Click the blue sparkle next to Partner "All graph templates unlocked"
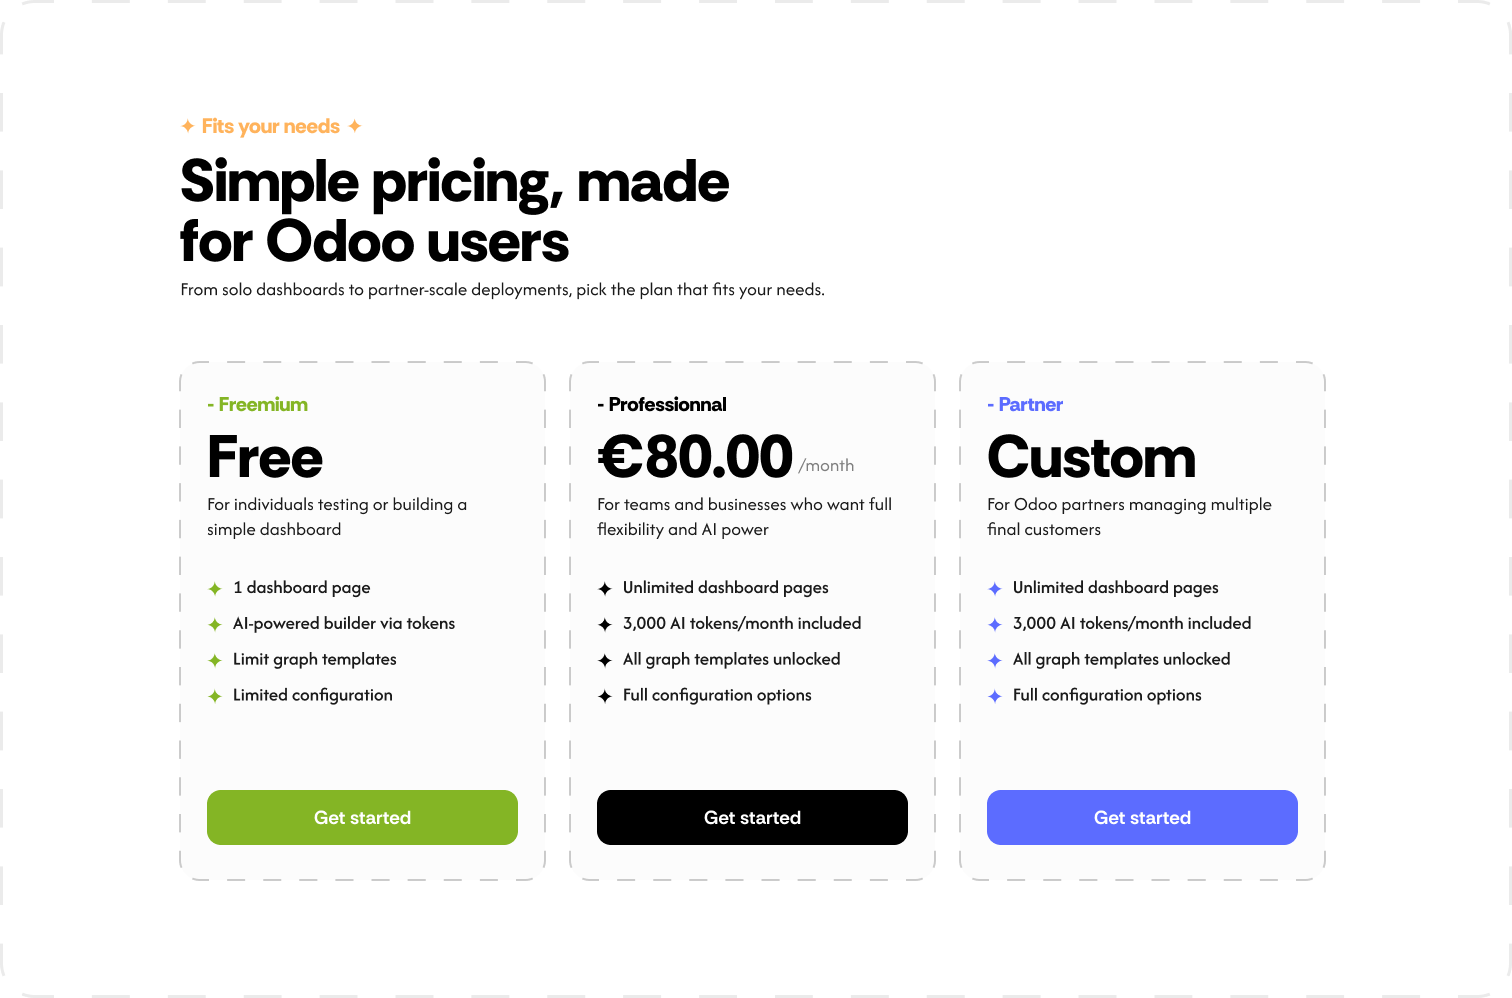The height and width of the screenshot is (998, 1512). [995, 661]
